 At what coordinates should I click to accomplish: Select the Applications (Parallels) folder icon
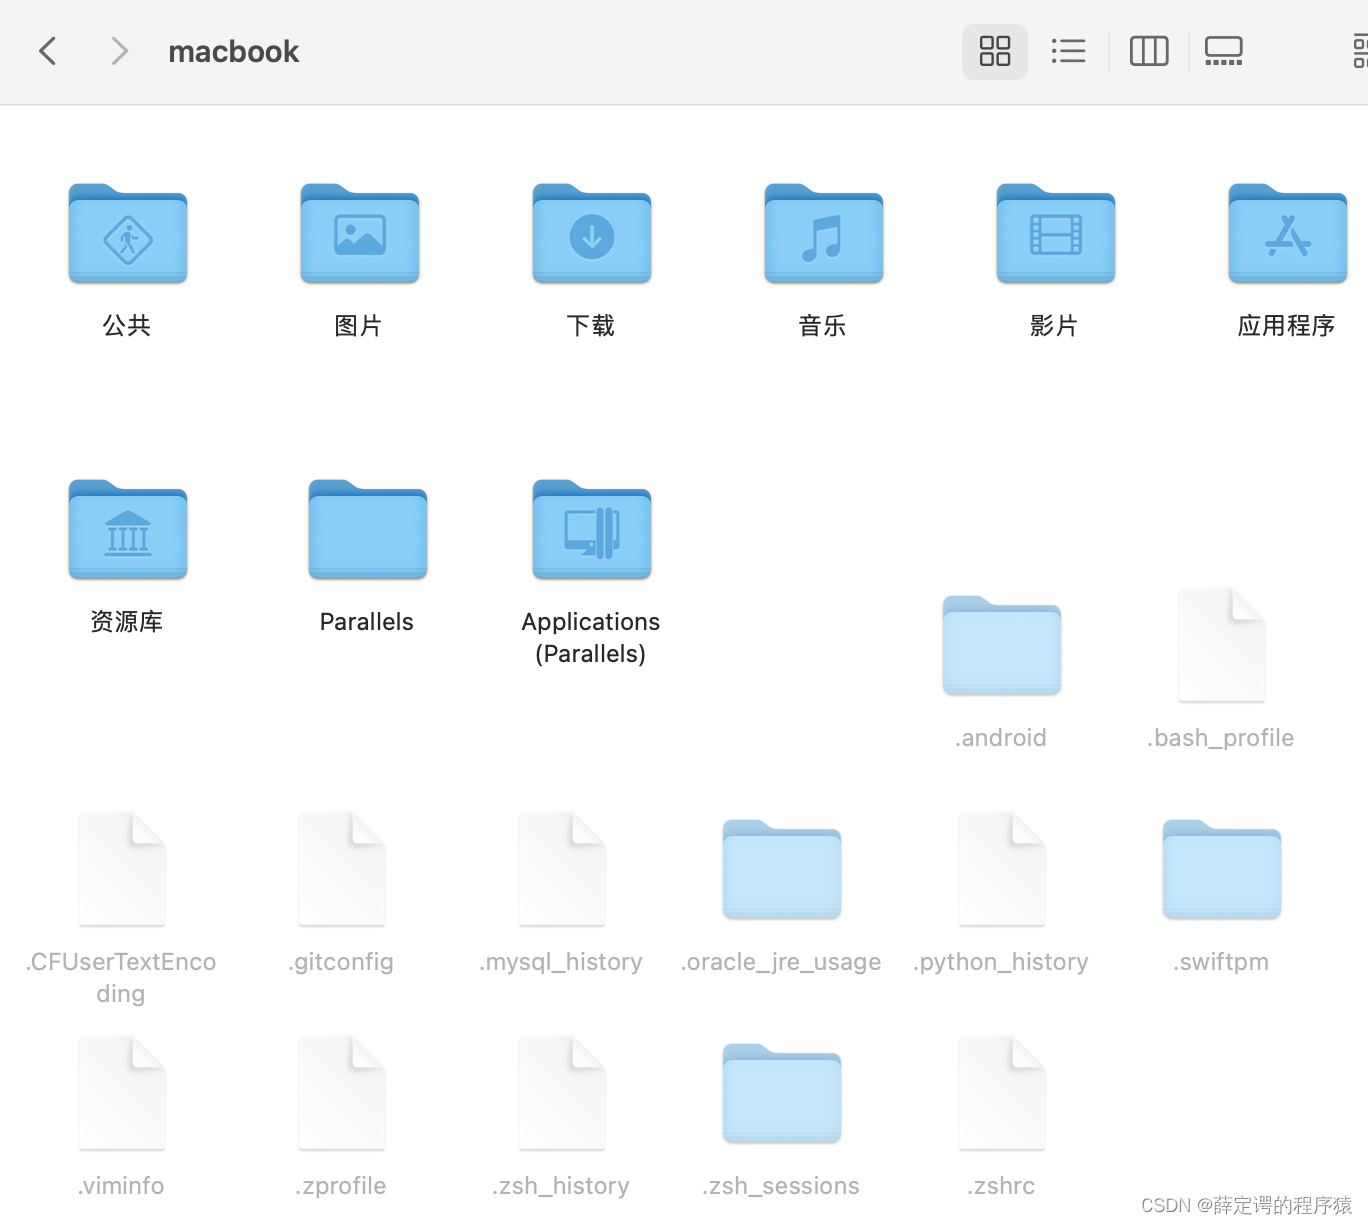pos(592,530)
